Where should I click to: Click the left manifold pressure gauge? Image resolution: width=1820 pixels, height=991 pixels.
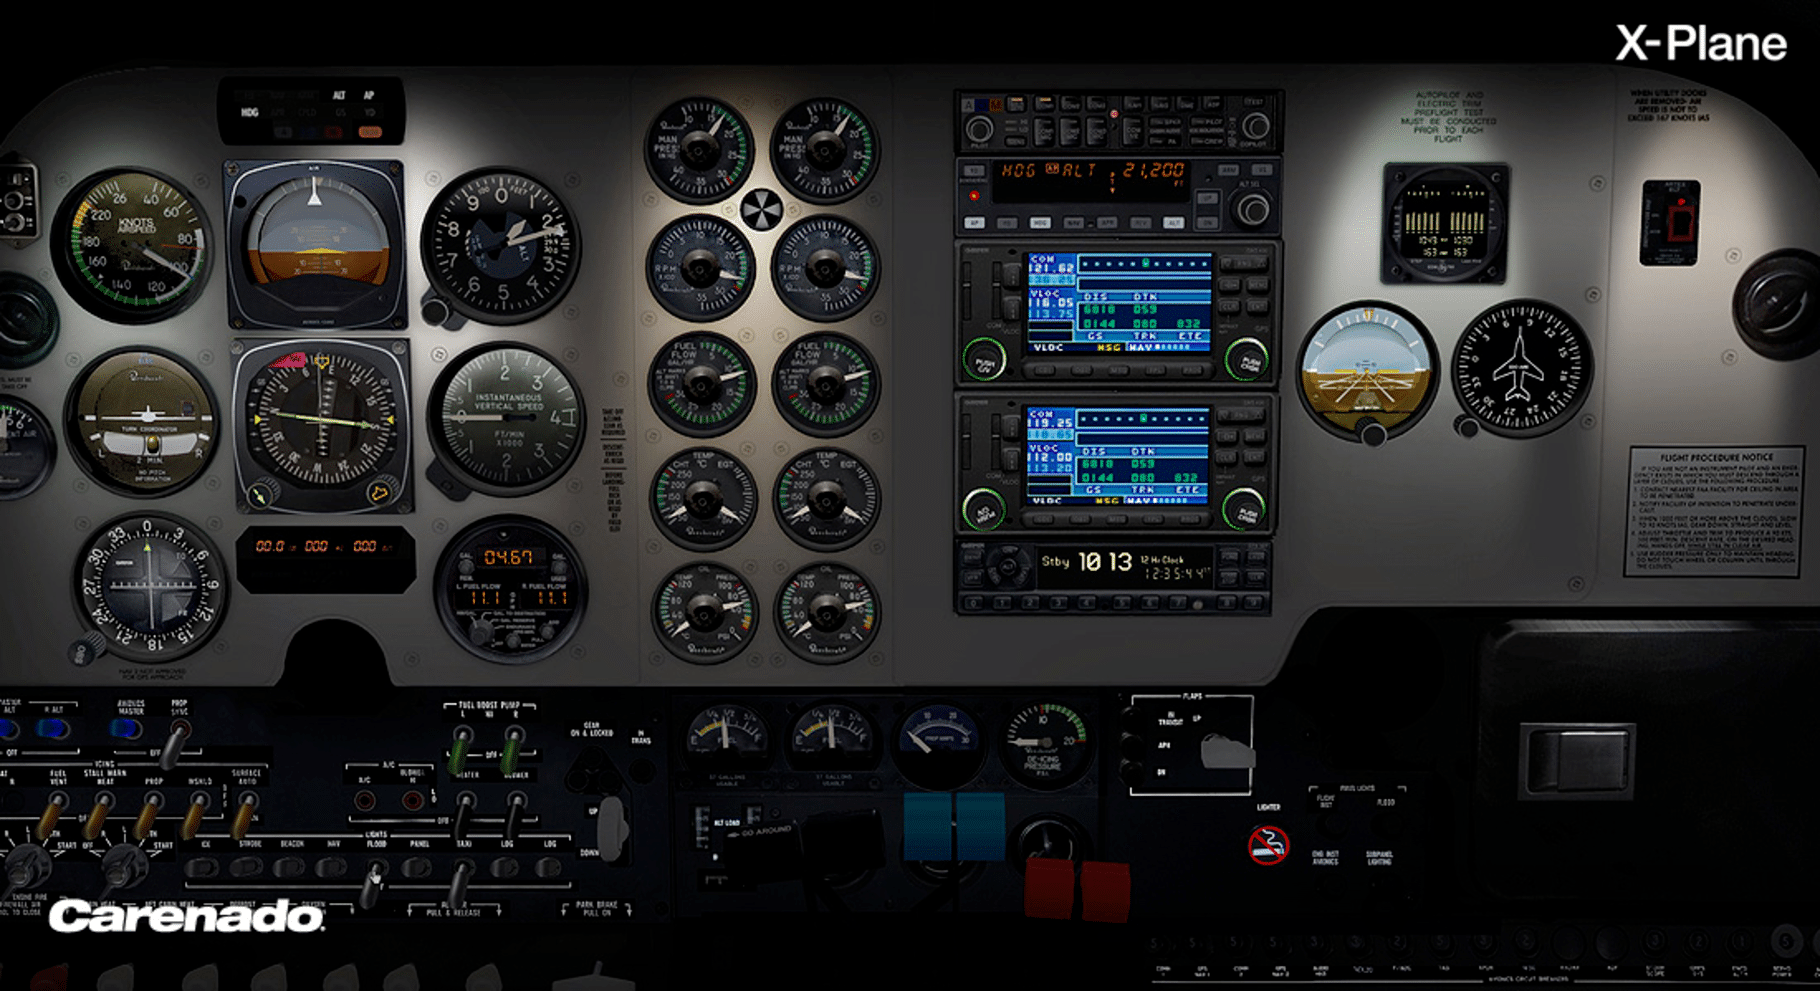click(x=699, y=150)
